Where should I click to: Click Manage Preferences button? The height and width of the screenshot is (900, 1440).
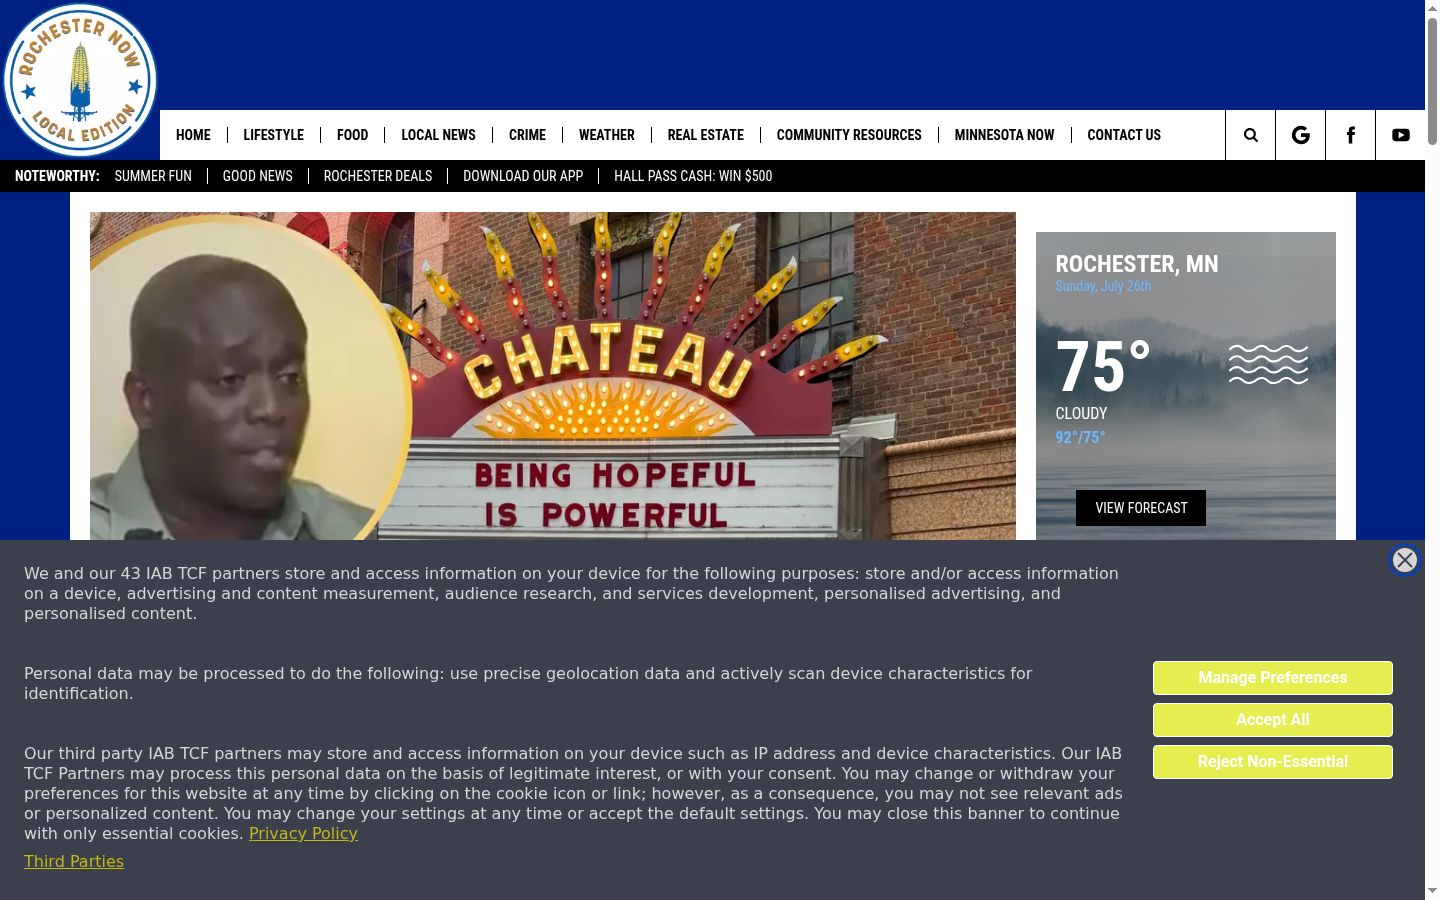pyautogui.click(x=1272, y=678)
